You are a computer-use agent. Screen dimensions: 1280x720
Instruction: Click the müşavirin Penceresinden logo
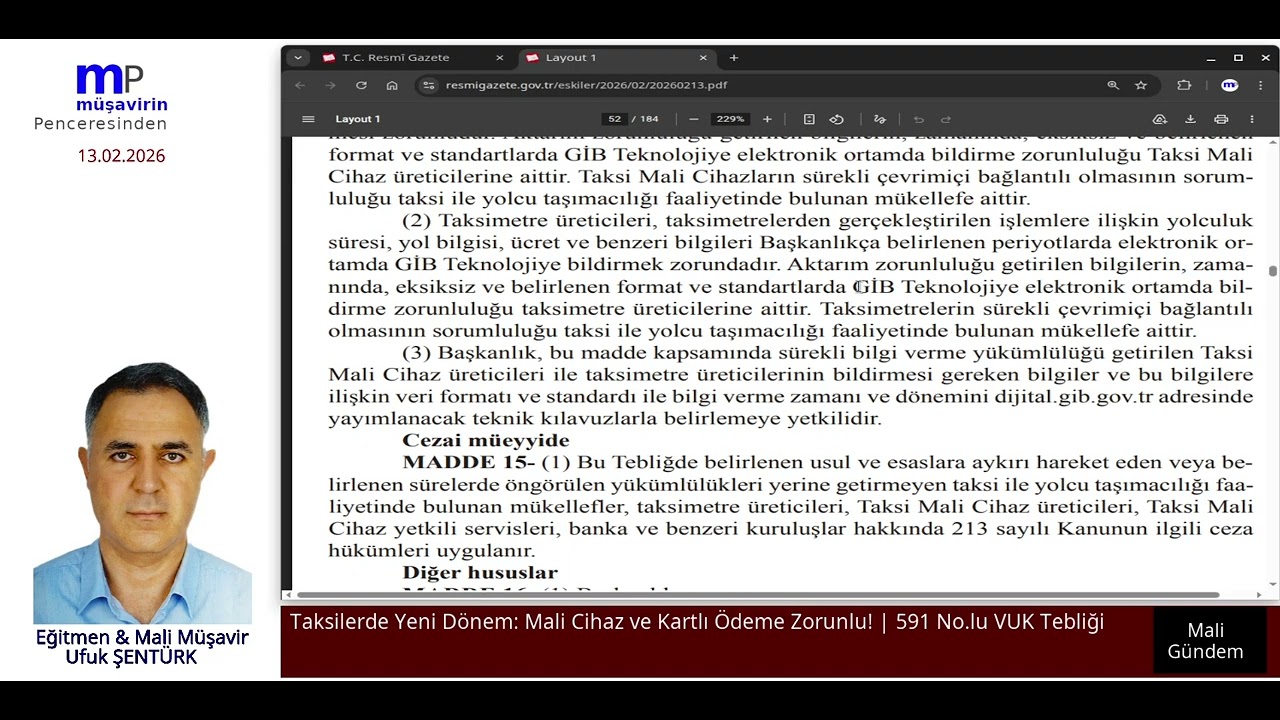click(x=101, y=97)
